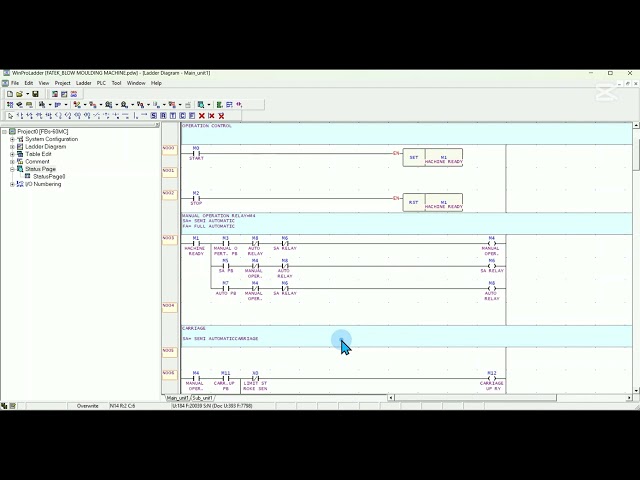Insert Set coil using the S icon
The width and height of the screenshot is (640, 480).
click(x=153, y=116)
